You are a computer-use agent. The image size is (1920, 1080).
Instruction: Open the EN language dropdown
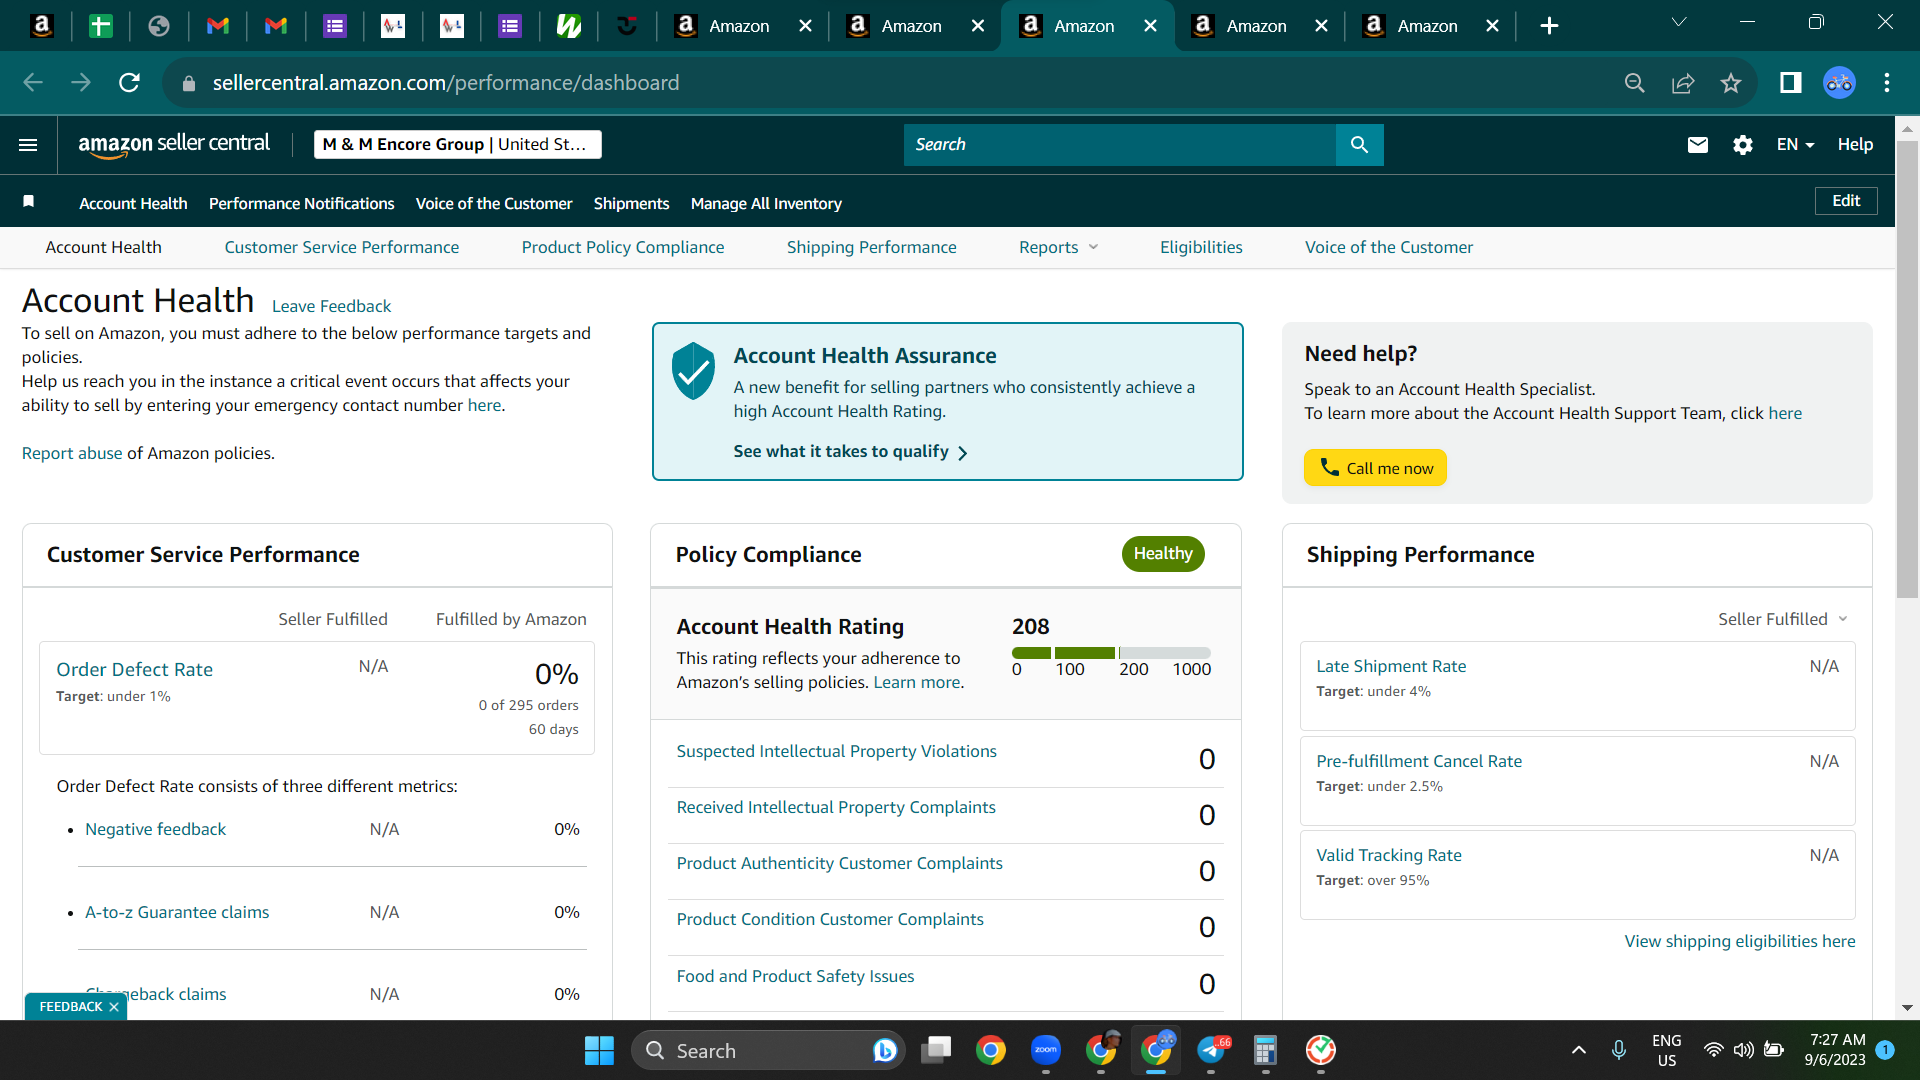1795,145
